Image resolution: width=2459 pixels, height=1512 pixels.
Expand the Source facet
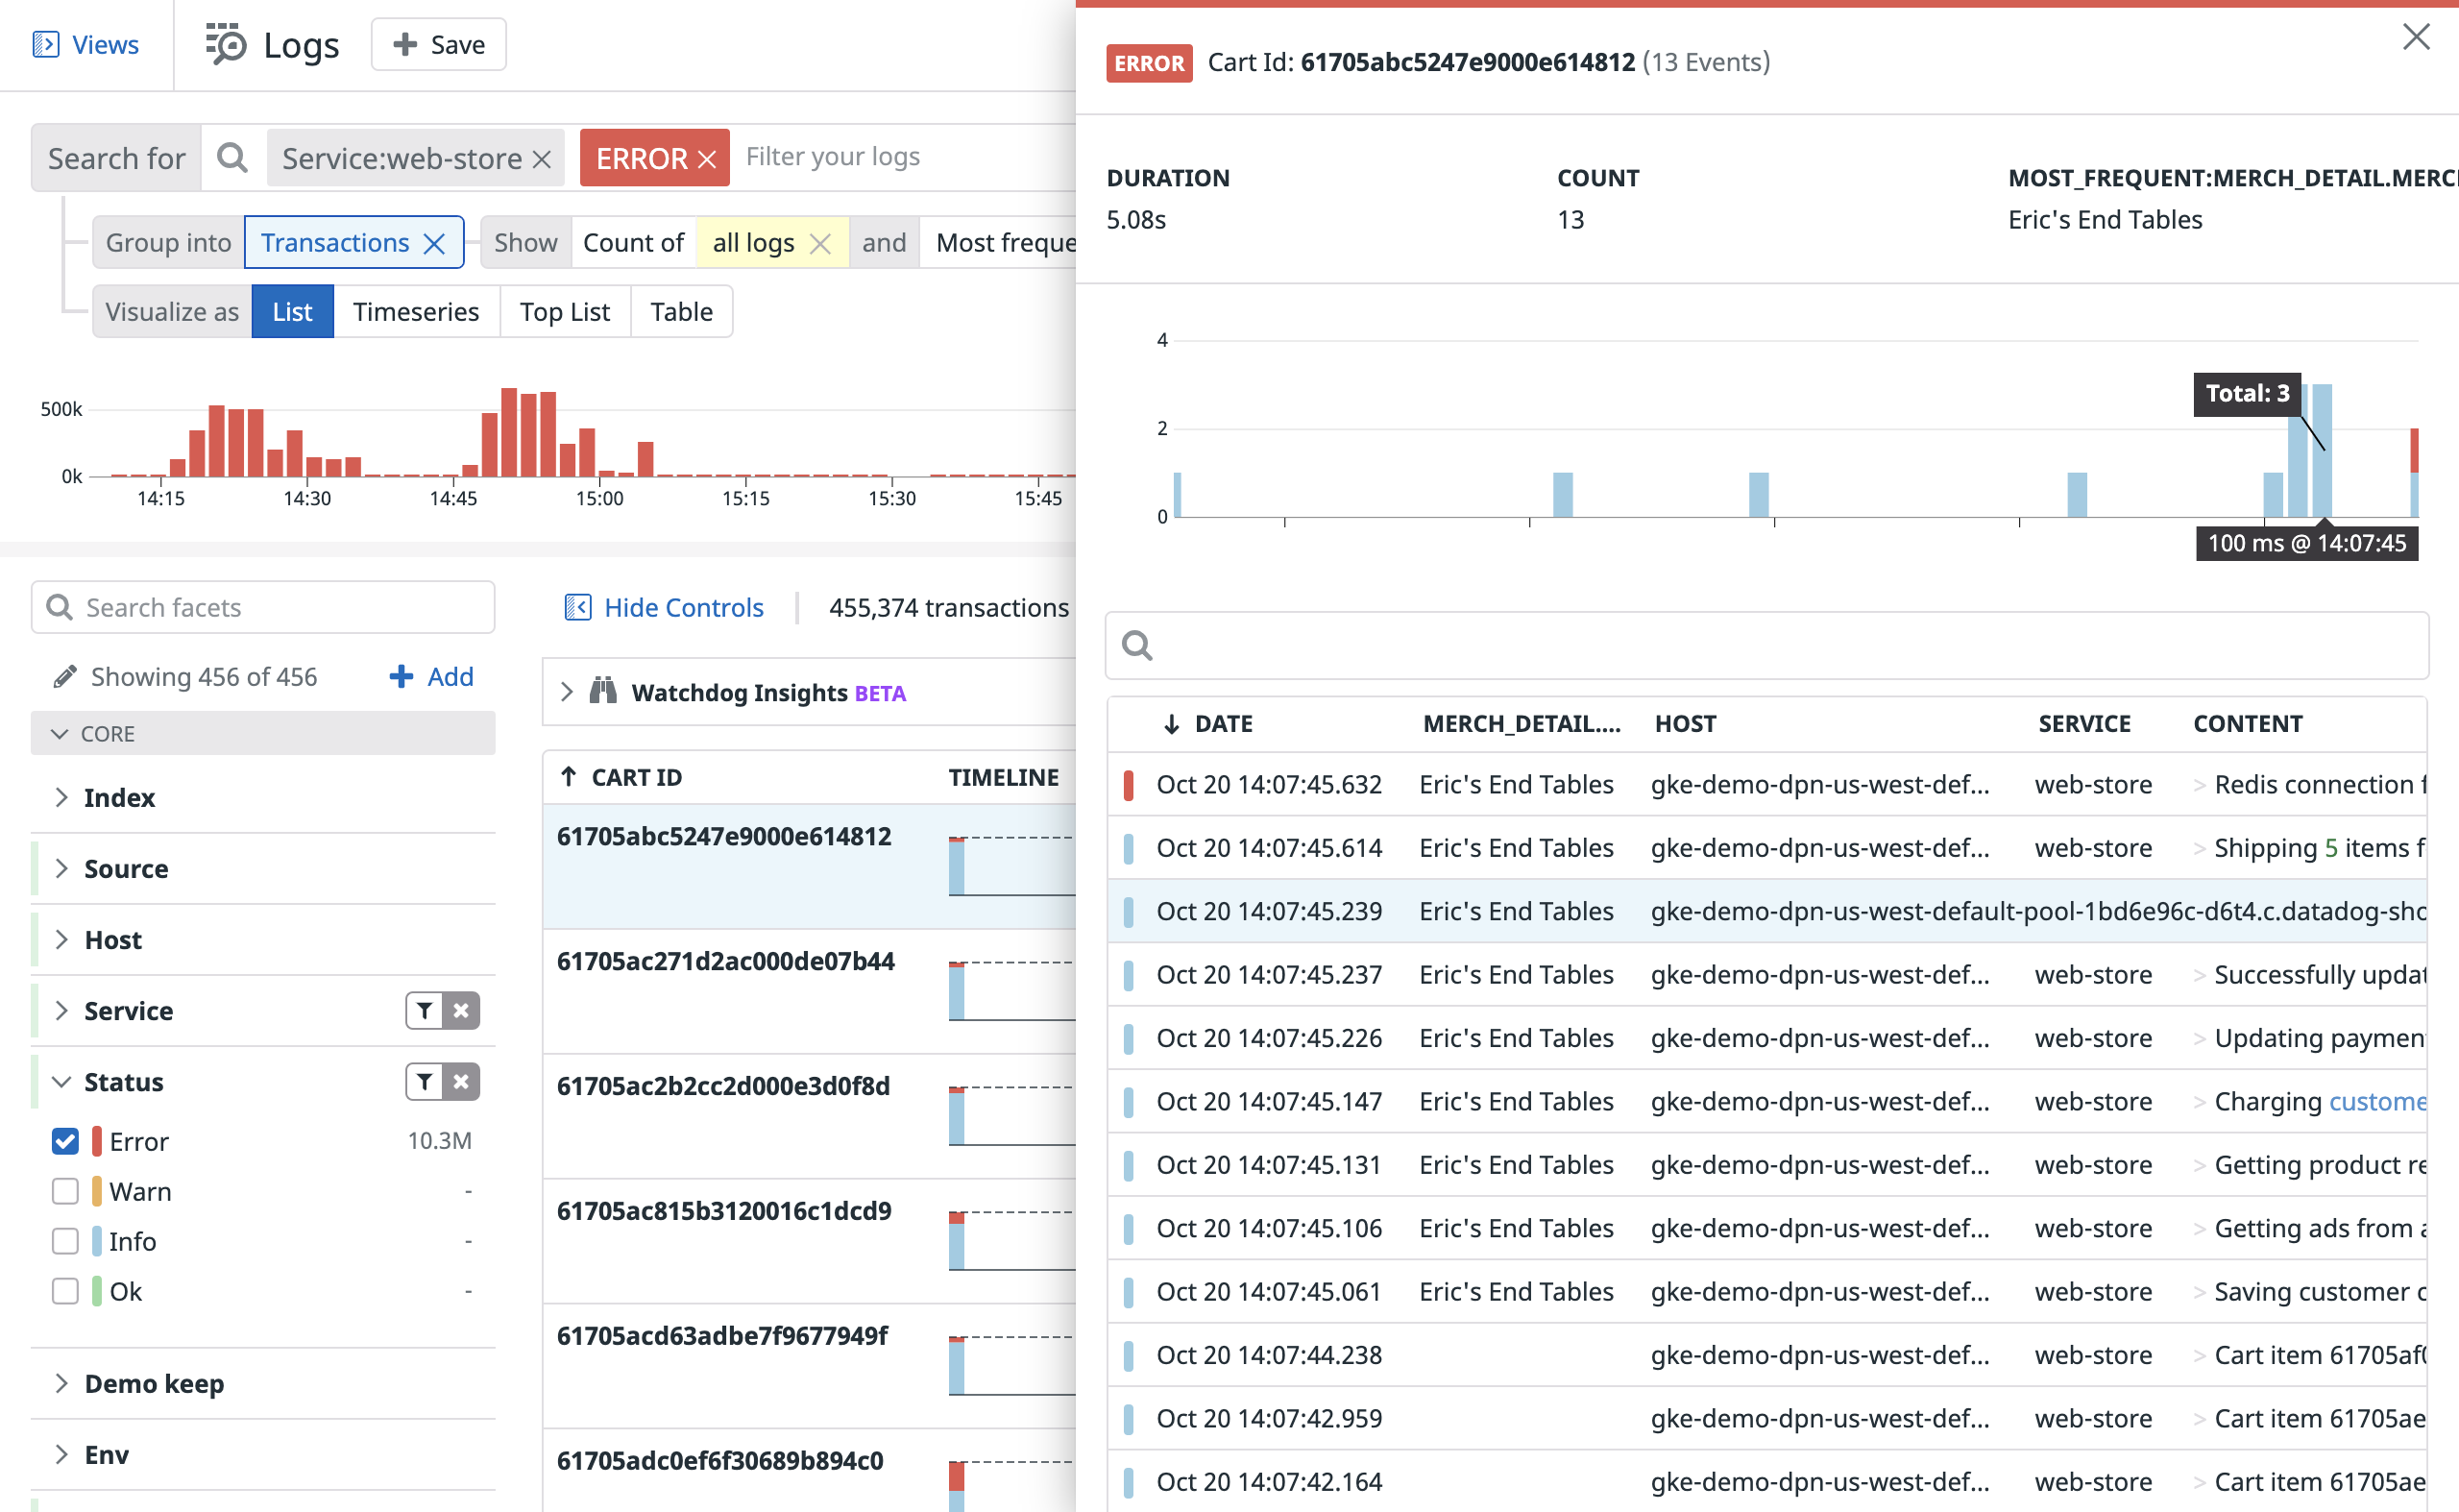tap(62, 868)
